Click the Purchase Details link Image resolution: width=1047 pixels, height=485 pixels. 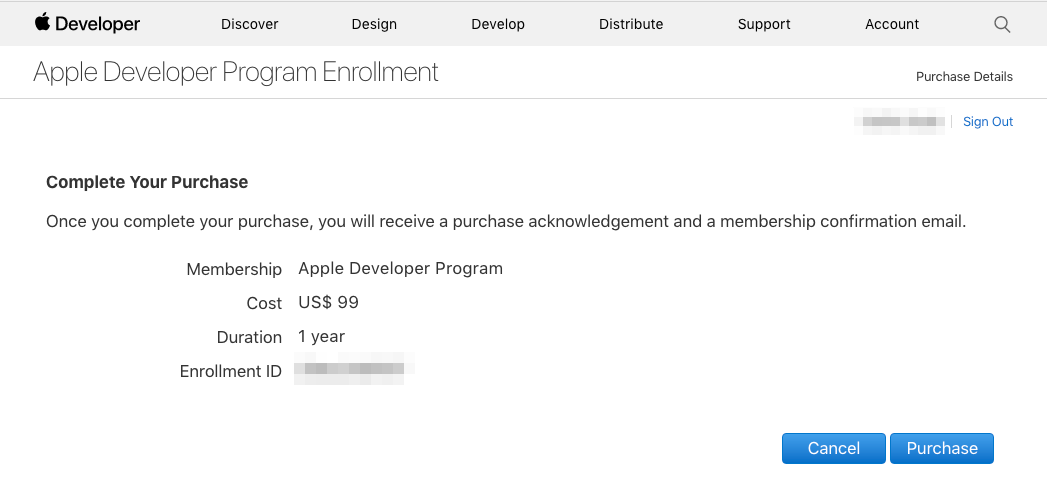click(964, 77)
